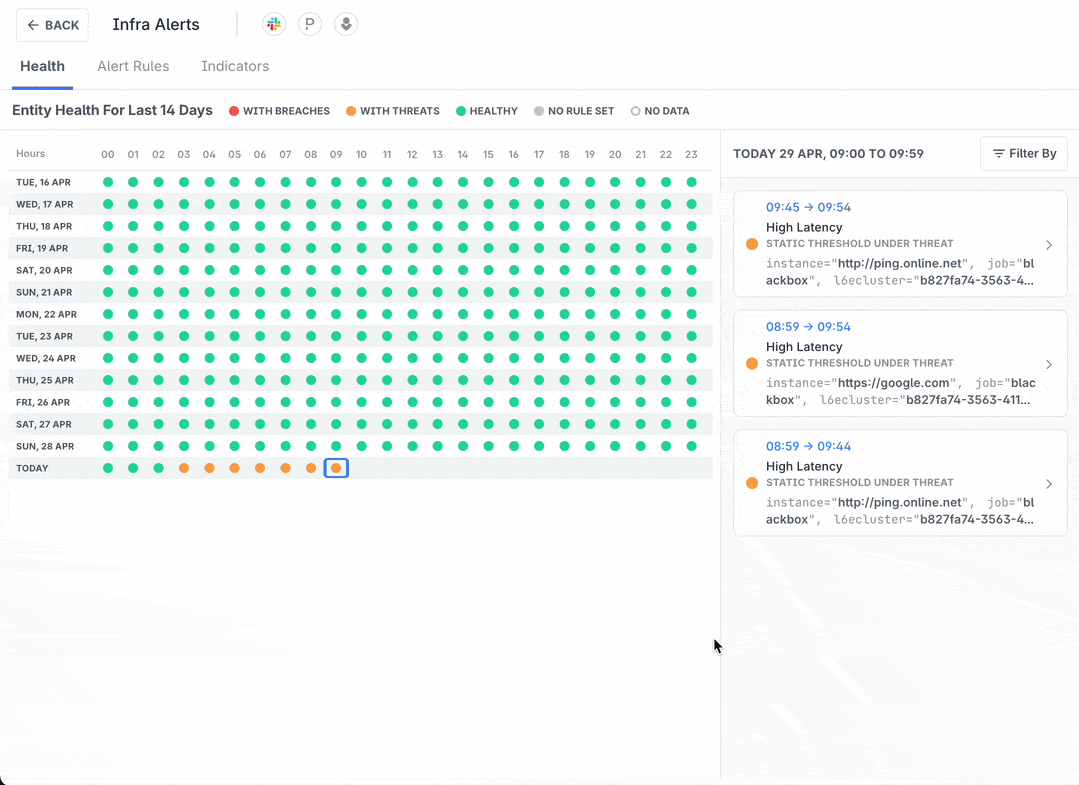Go back using the Back button

click(x=52, y=25)
